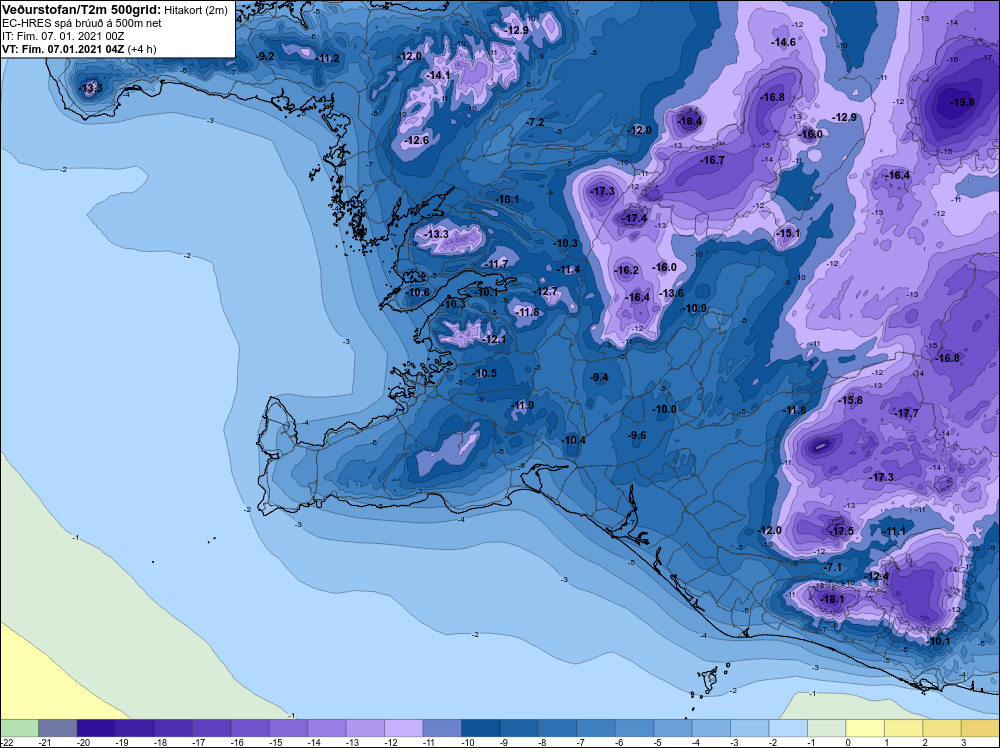Click the 'Hitakort (2m)' header text
This screenshot has width=1000, height=748.
[x=196, y=10]
